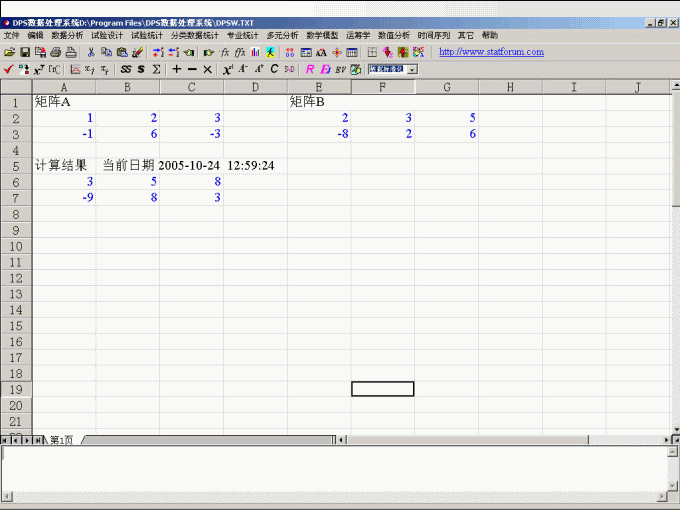Open the http://www.statforum.com link
This screenshot has height=510, width=680.
[x=491, y=52]
